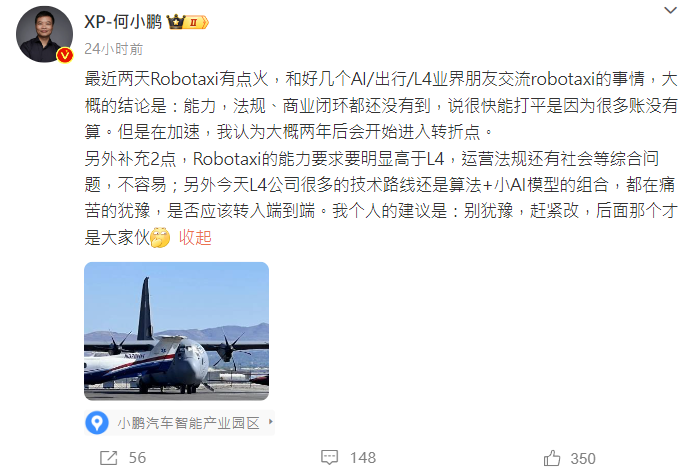The image size is (692, 473).
Task: Open XP-何小鹏 profile avatar
Action: (44, 34)
